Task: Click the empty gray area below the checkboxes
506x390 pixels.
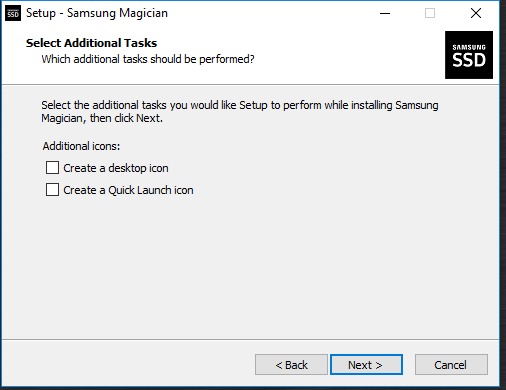Action: pos(250,267)
